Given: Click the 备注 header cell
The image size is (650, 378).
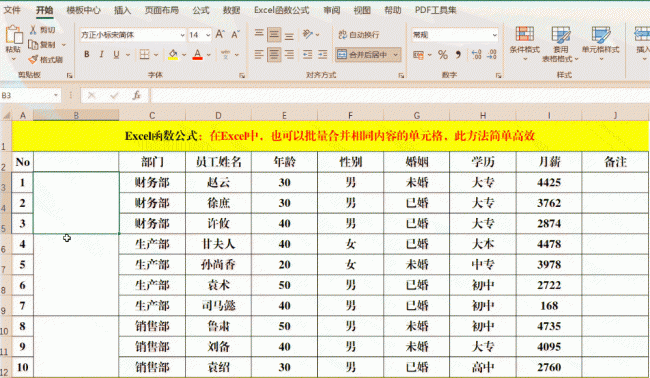Looking at the screenshot, I should (616, 162).
